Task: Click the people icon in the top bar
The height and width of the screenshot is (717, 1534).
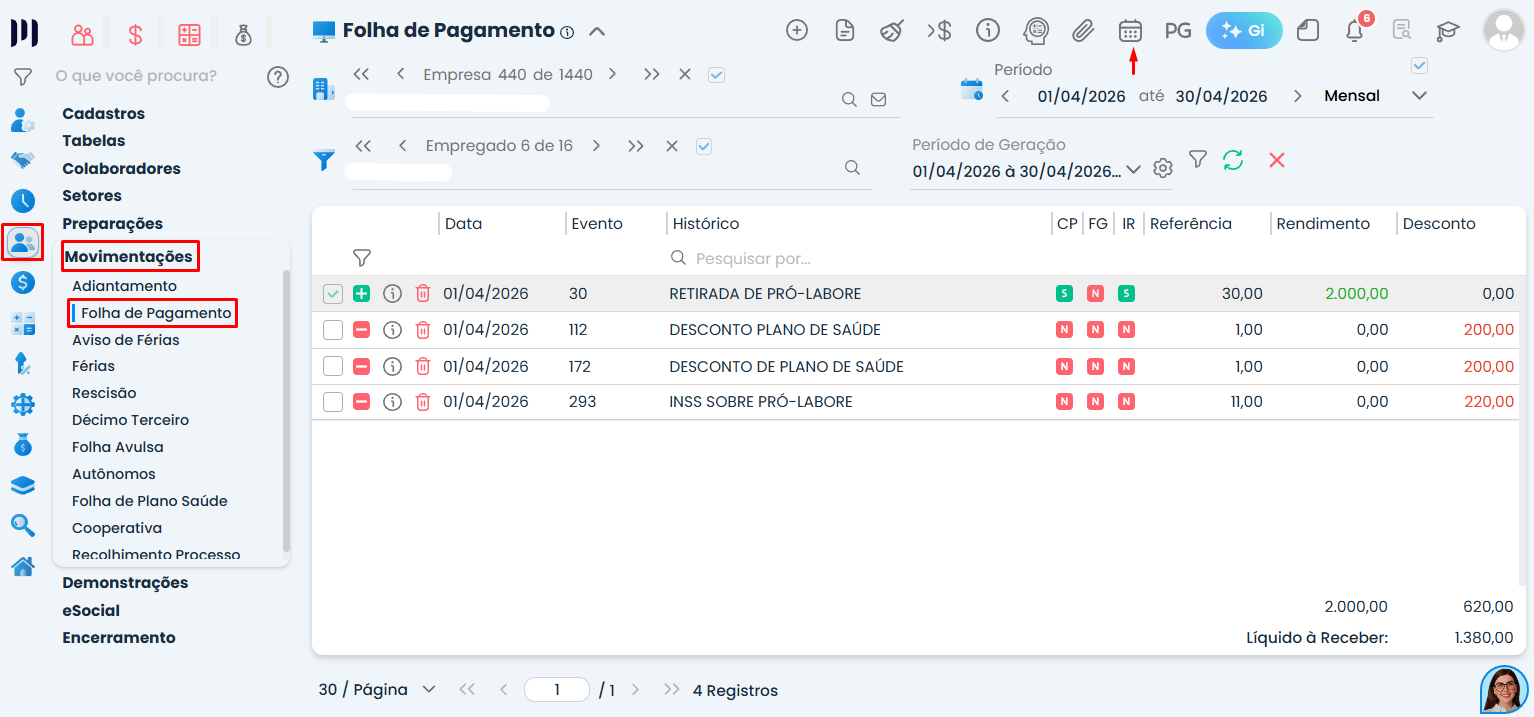Action: tap(82, 36)
